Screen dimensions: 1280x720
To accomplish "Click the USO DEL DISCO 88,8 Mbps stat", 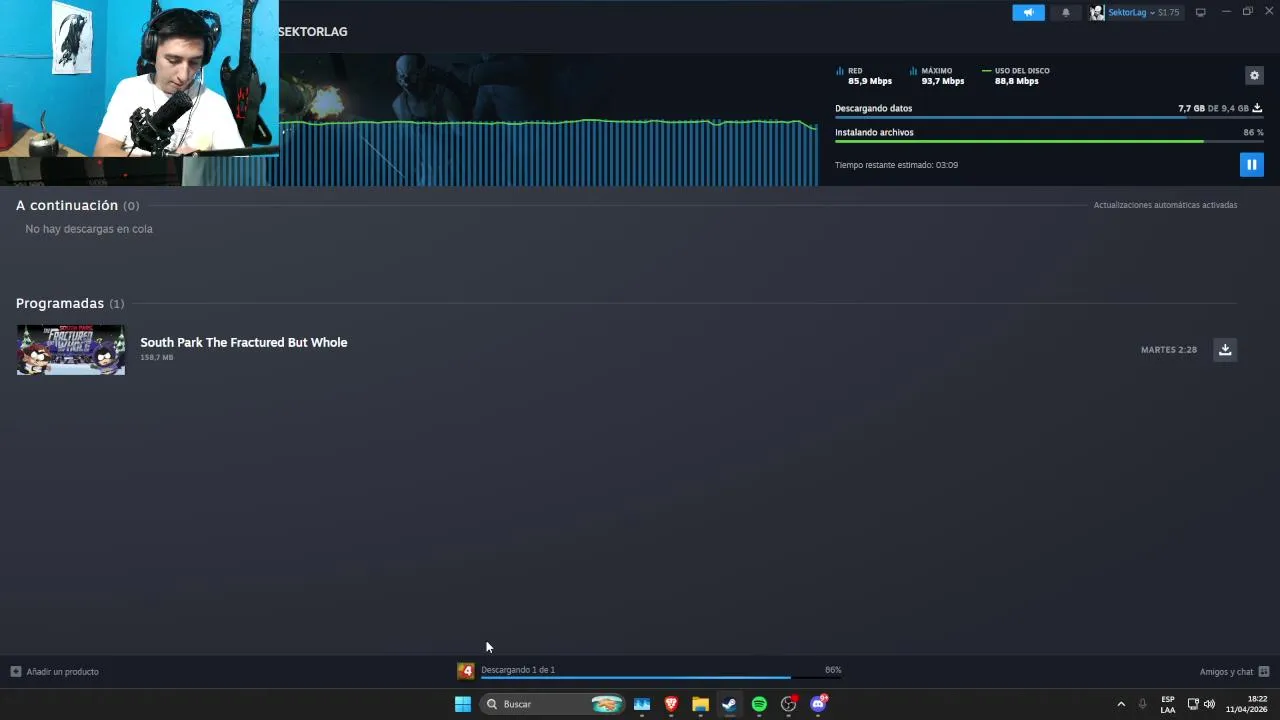I will pyautogui.click(x=1016, y=76).
